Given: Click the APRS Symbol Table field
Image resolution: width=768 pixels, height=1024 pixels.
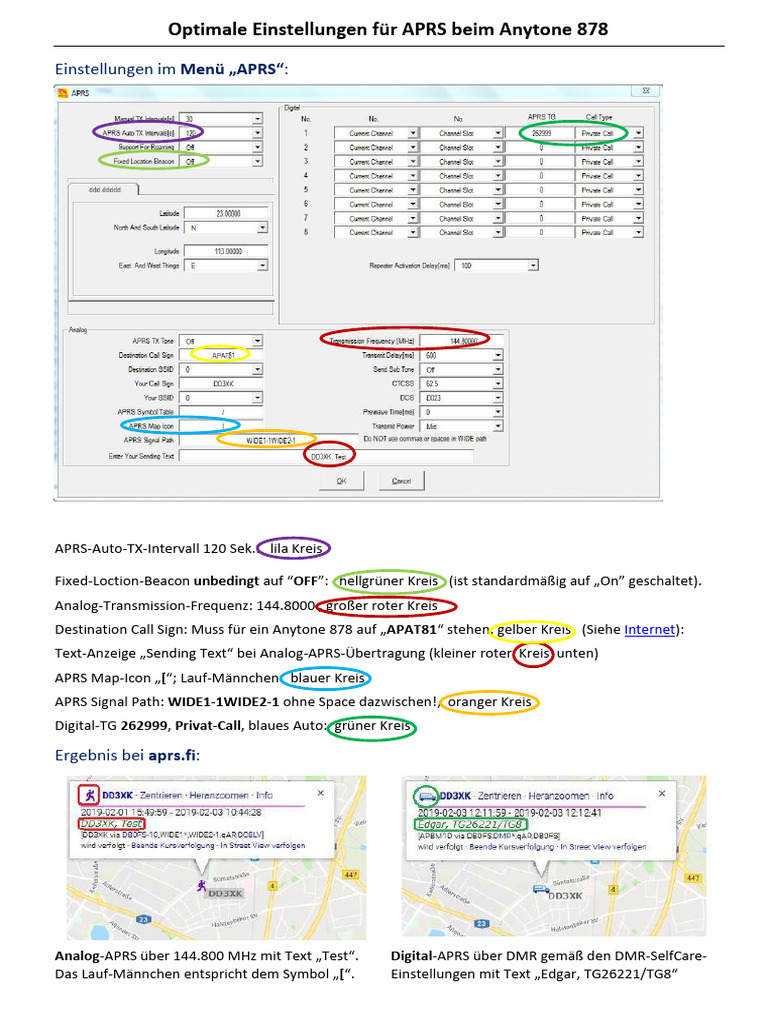Looking at the screenshot, I should pyautogui.click(x=221, y=412).
